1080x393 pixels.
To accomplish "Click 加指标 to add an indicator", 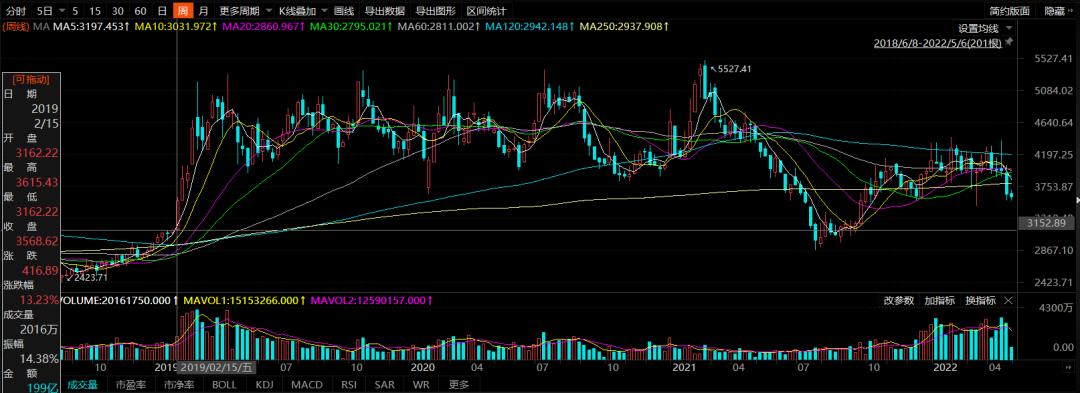I will tap(939, 301).
